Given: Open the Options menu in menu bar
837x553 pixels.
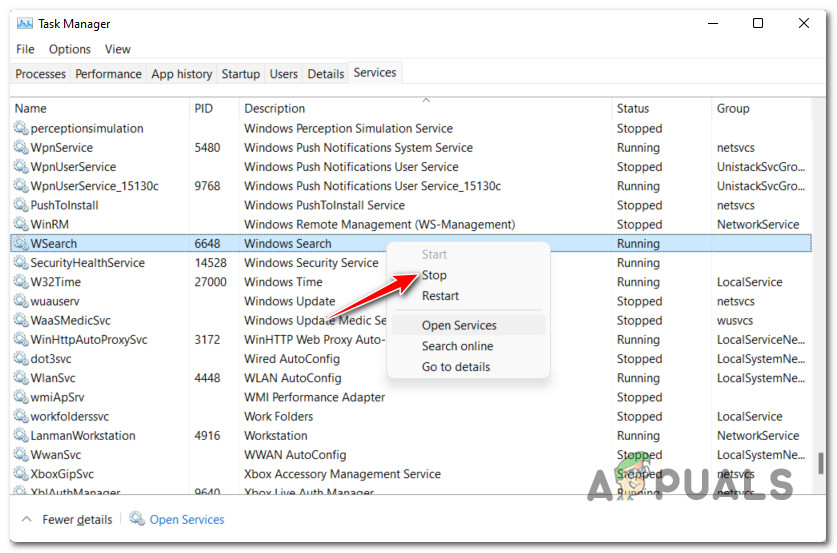Looking at the screenshot, I should point(70,49).
